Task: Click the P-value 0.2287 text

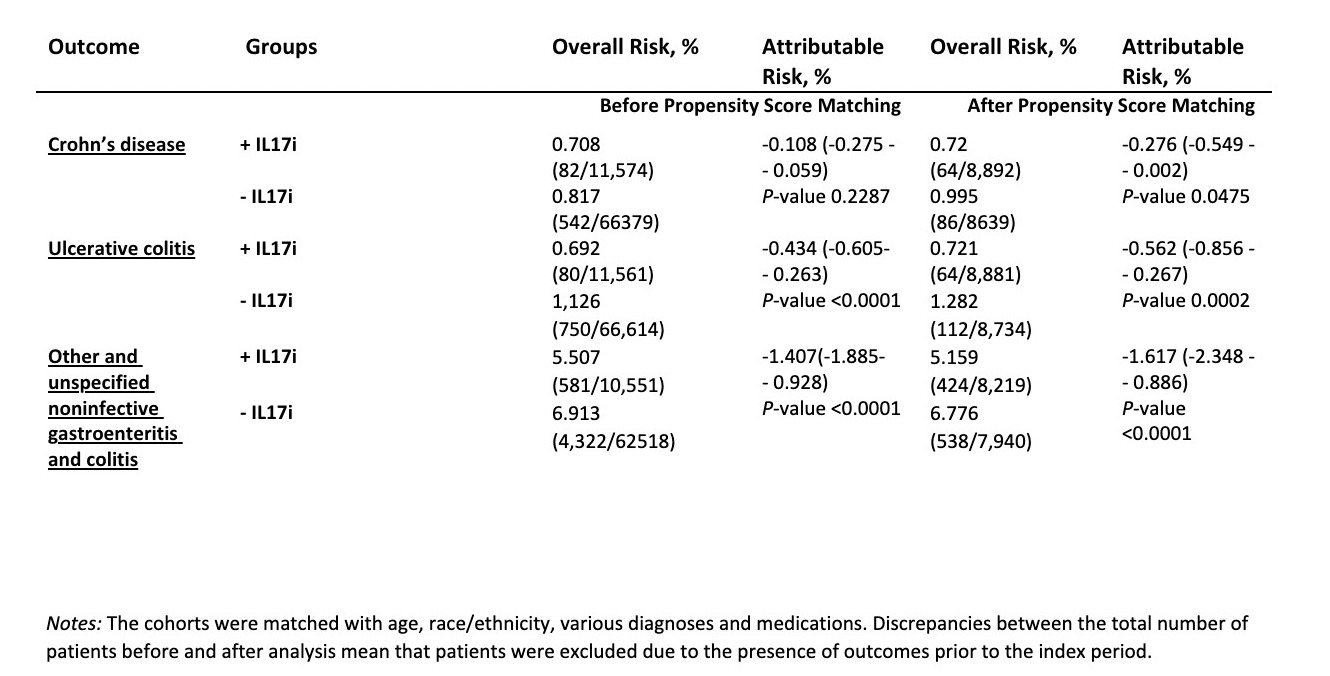Action: point(823,197)
